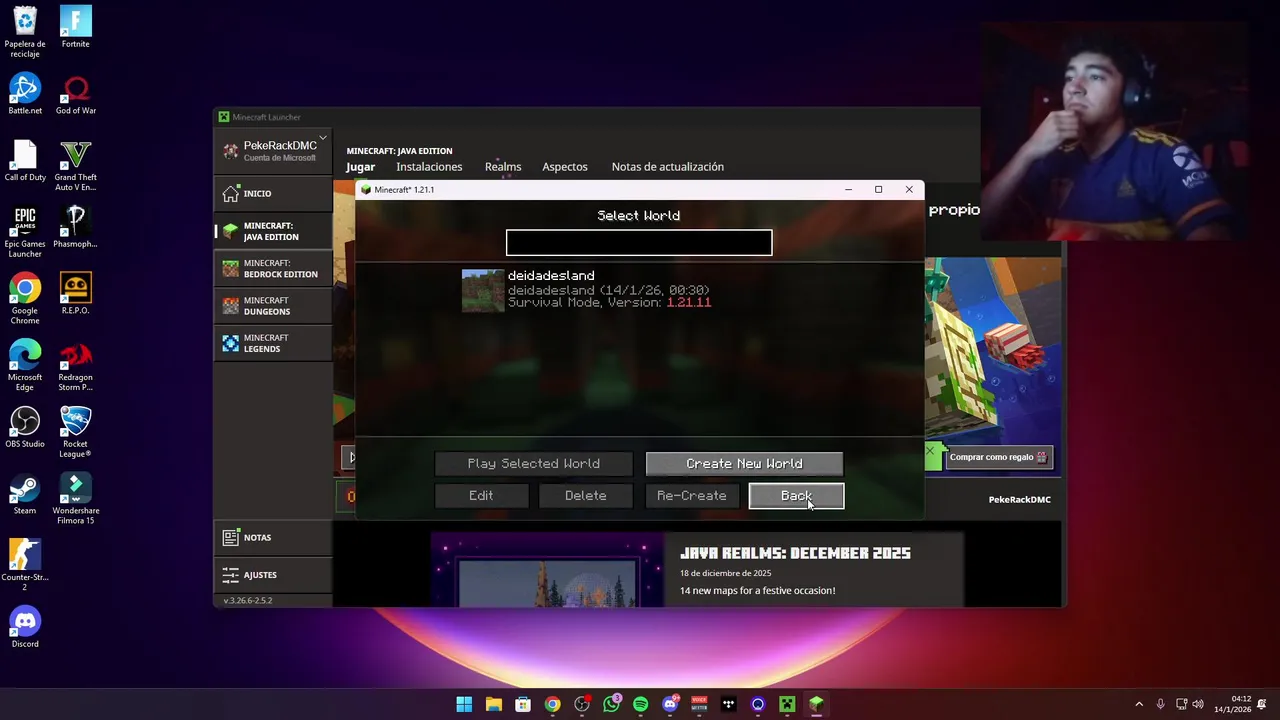Click the Java Realms news thumbnail
Viewport: 1280px width, 720px height.
click(547, 570)
